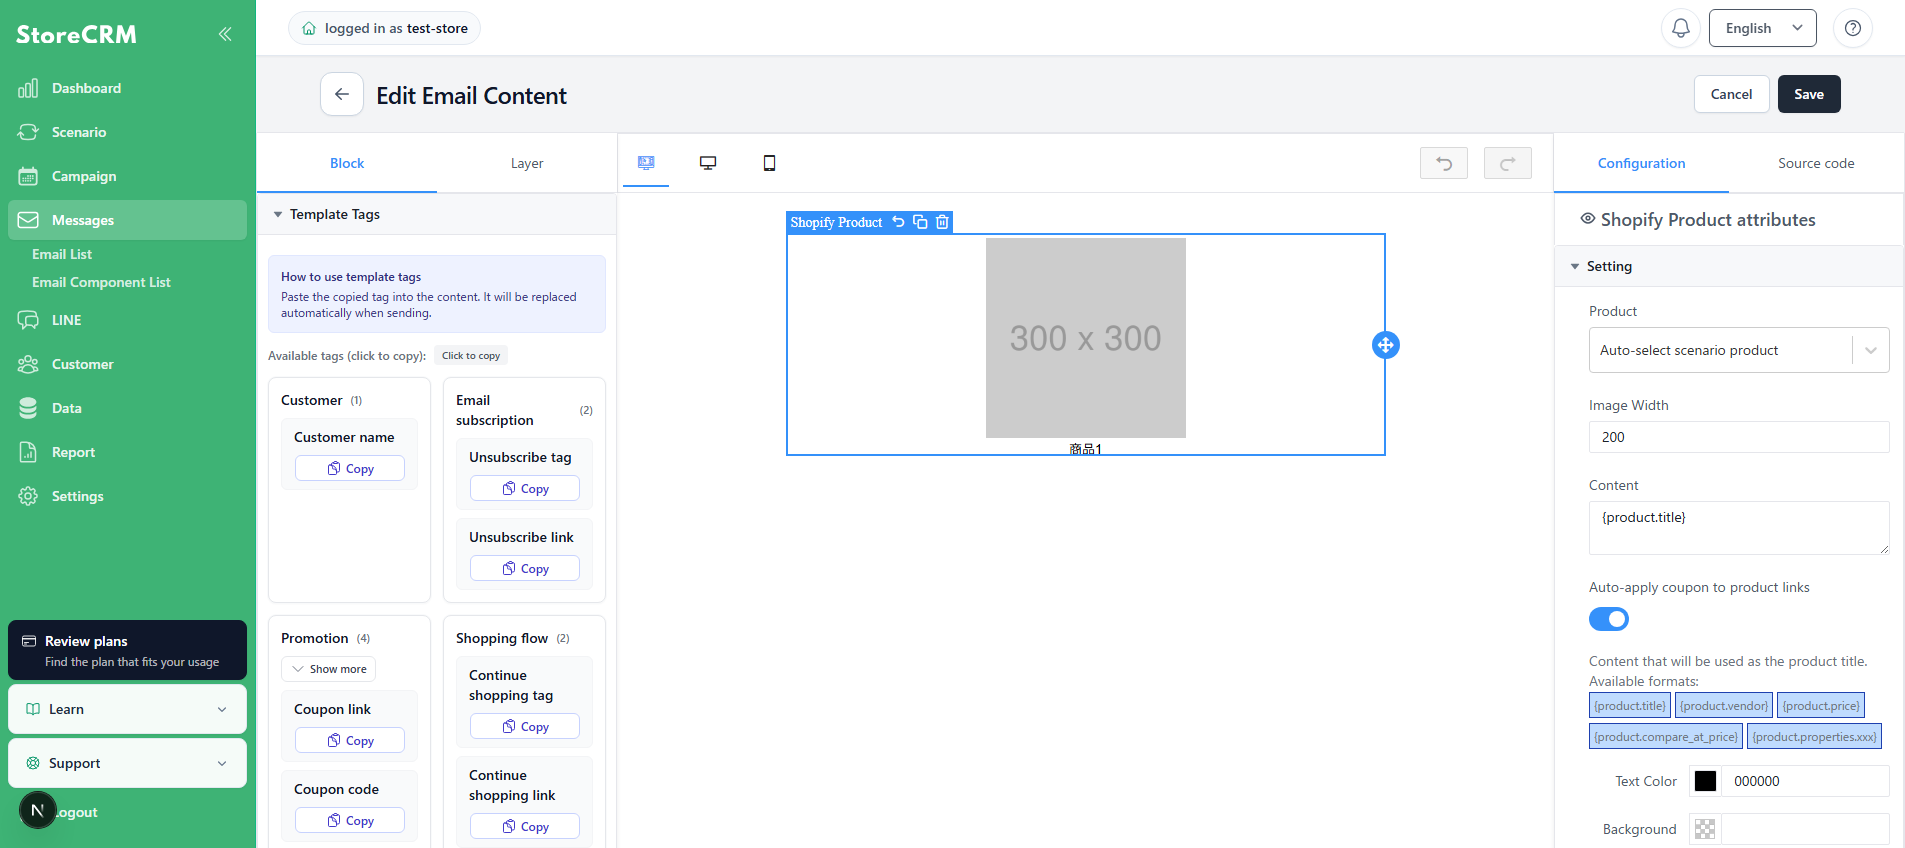Select the edit mode monitor icon
The width and height of the screenshot is (1905, 848).
(646, 163)
